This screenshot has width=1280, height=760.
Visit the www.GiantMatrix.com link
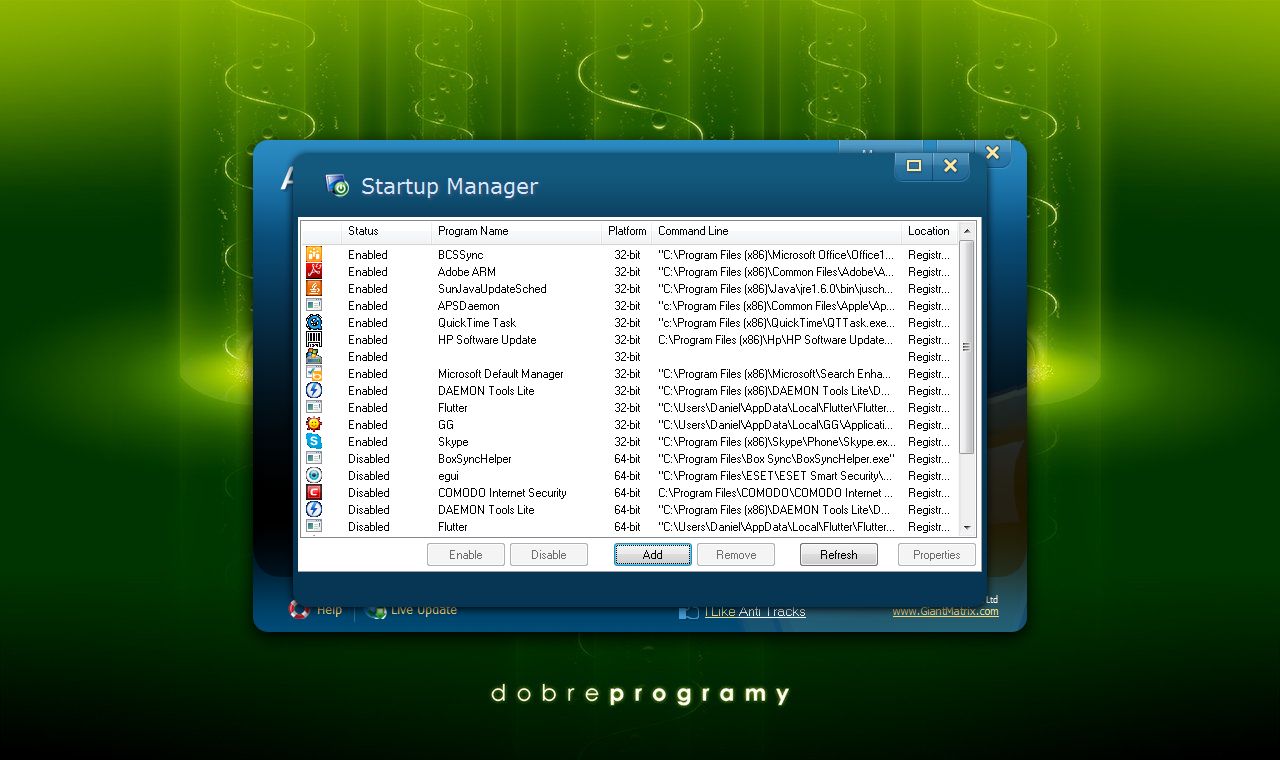click(946, 612)
